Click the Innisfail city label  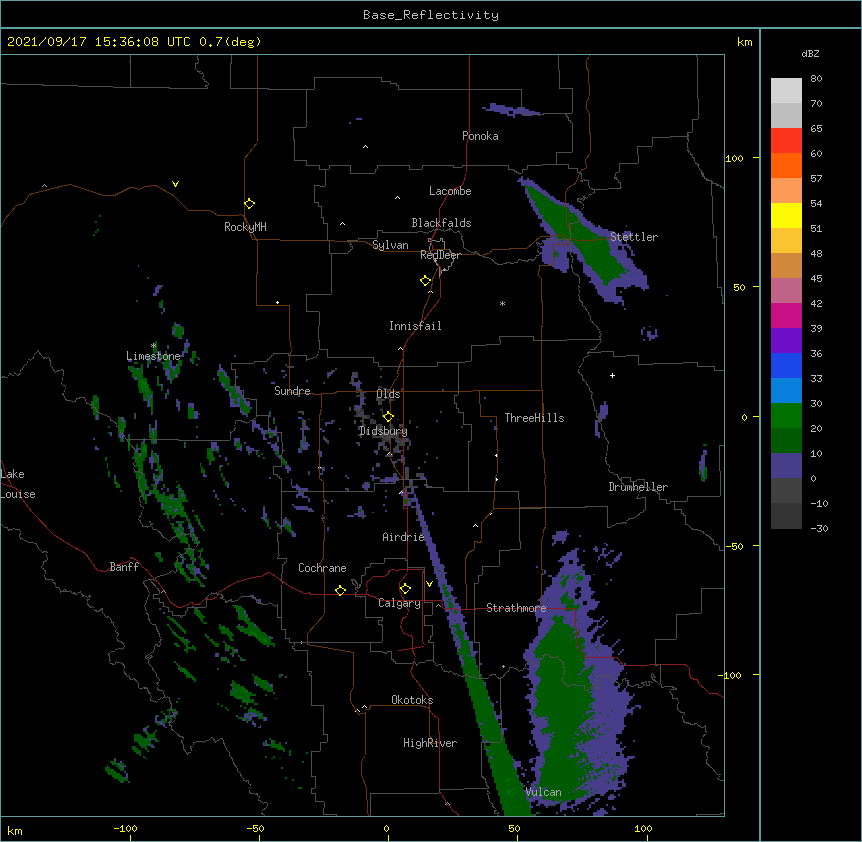415,326
